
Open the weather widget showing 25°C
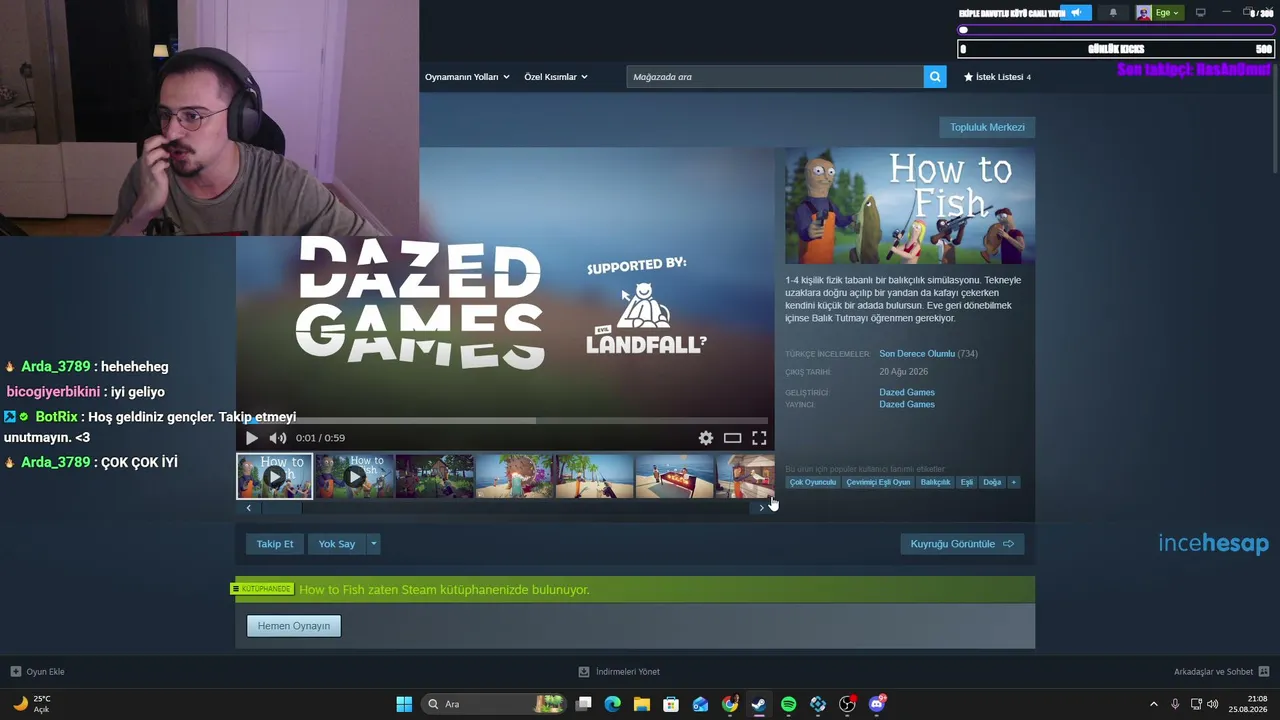[31, 704]
